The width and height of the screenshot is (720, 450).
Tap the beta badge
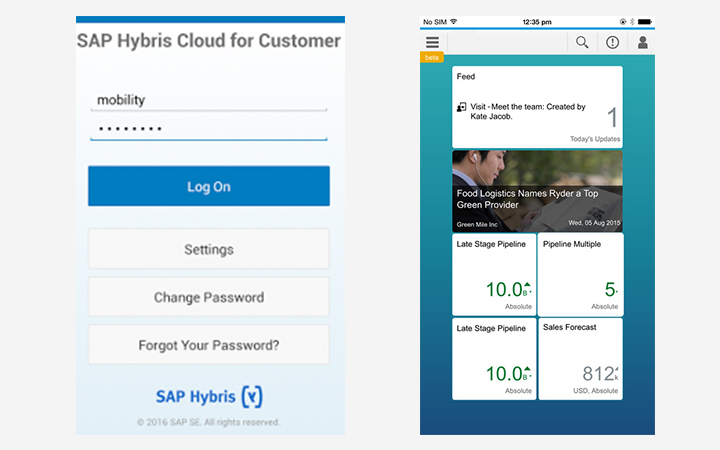[x=432, y=57]
